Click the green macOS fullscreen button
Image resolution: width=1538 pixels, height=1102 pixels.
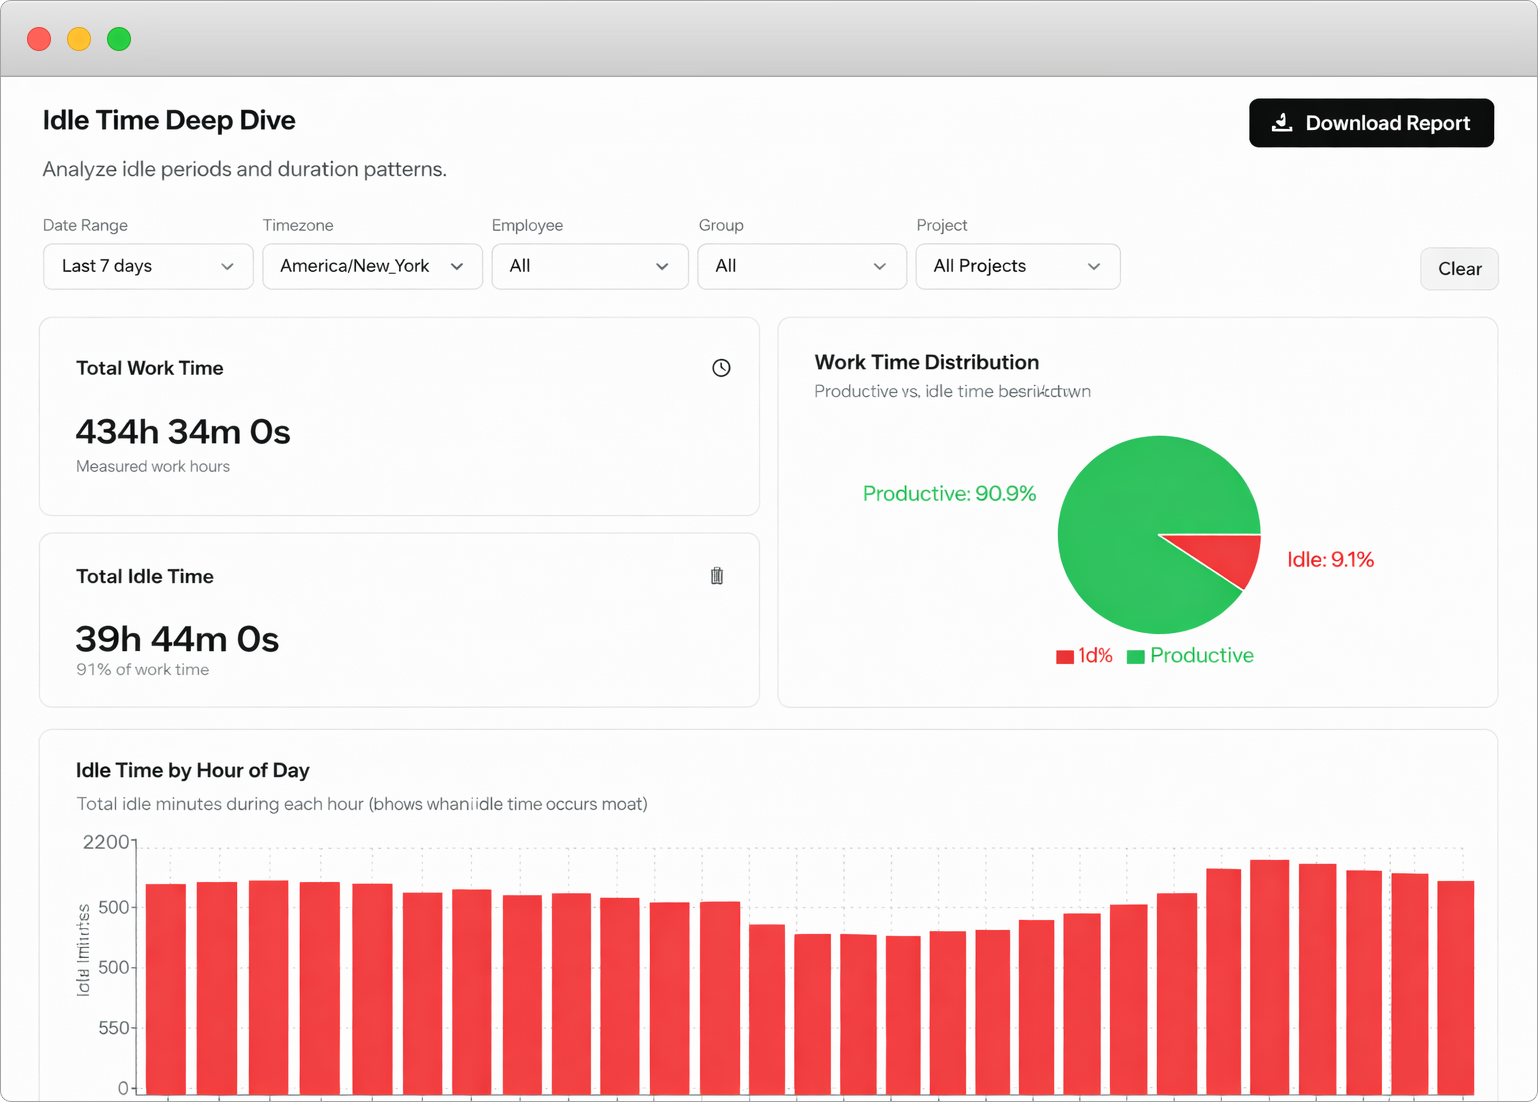click(119, 39)
